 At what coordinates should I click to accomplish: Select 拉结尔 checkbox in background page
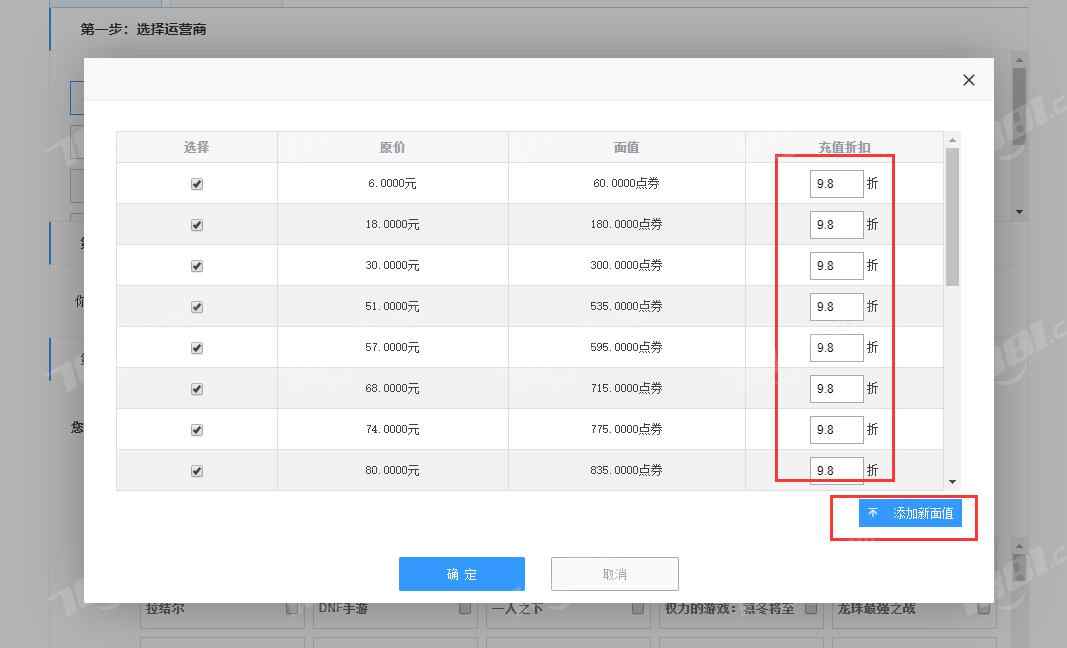(291, 608)
